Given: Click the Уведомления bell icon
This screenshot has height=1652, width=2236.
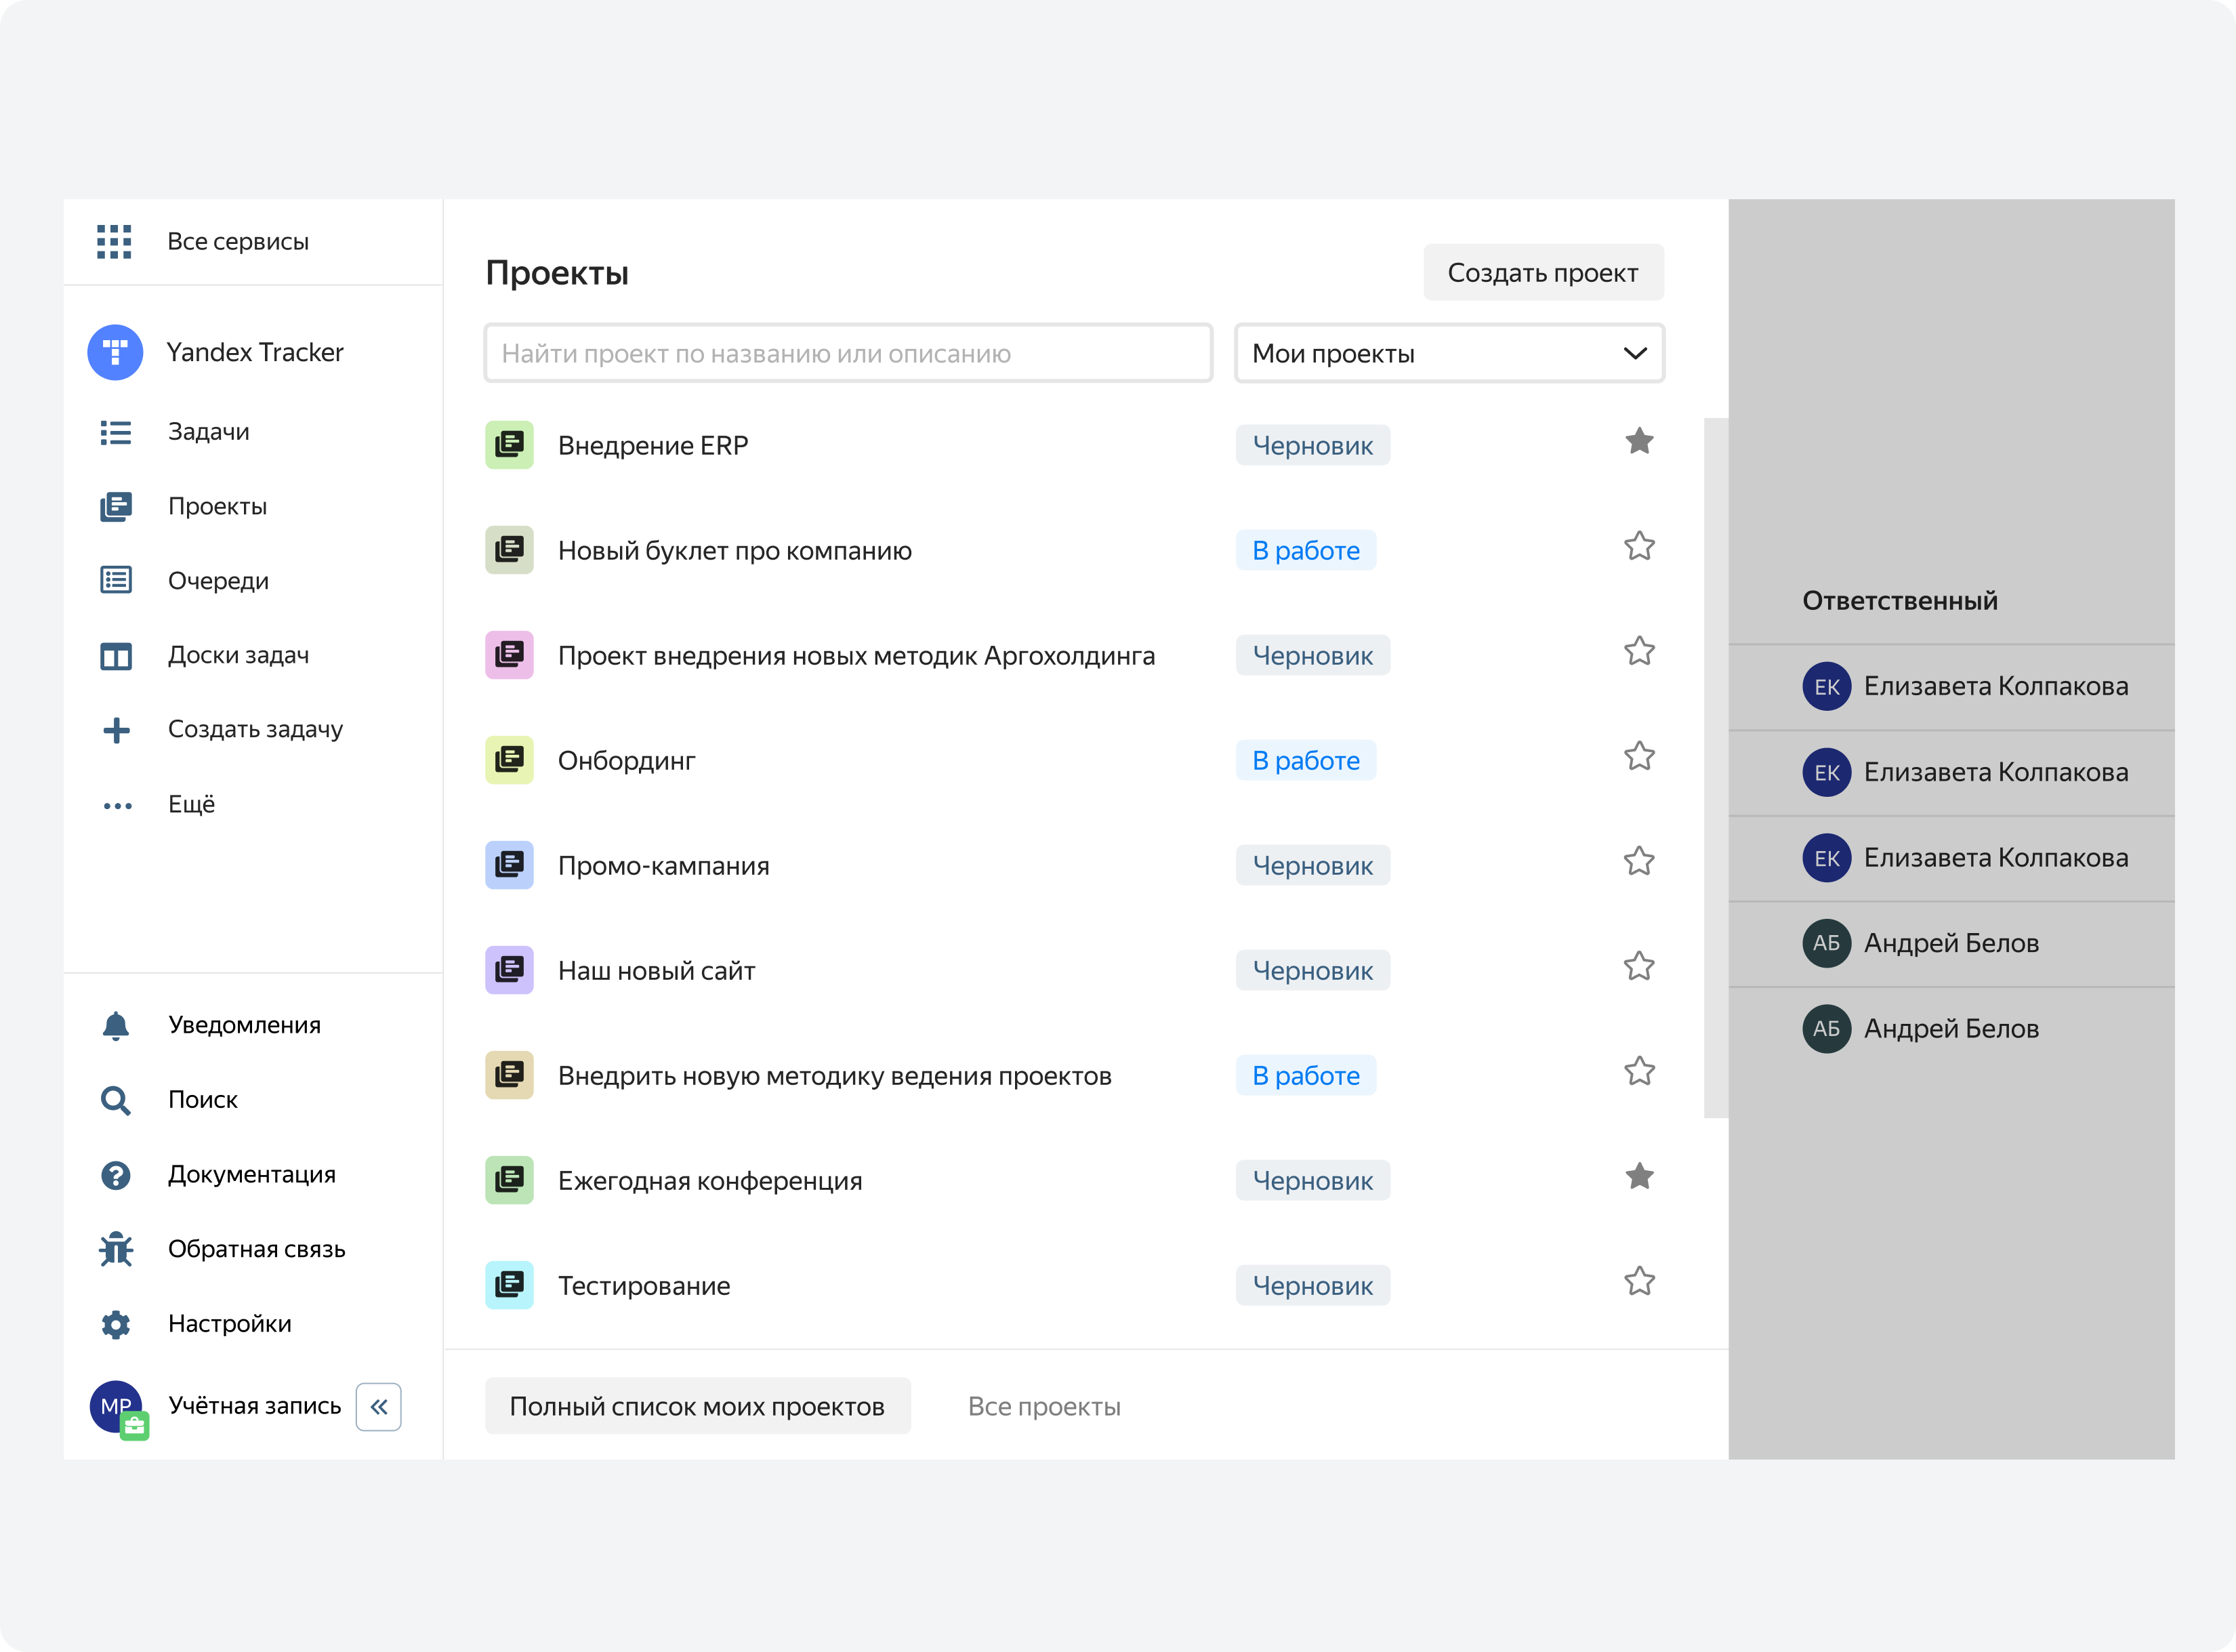Looking at the screenshot, I should point(116,1025).
